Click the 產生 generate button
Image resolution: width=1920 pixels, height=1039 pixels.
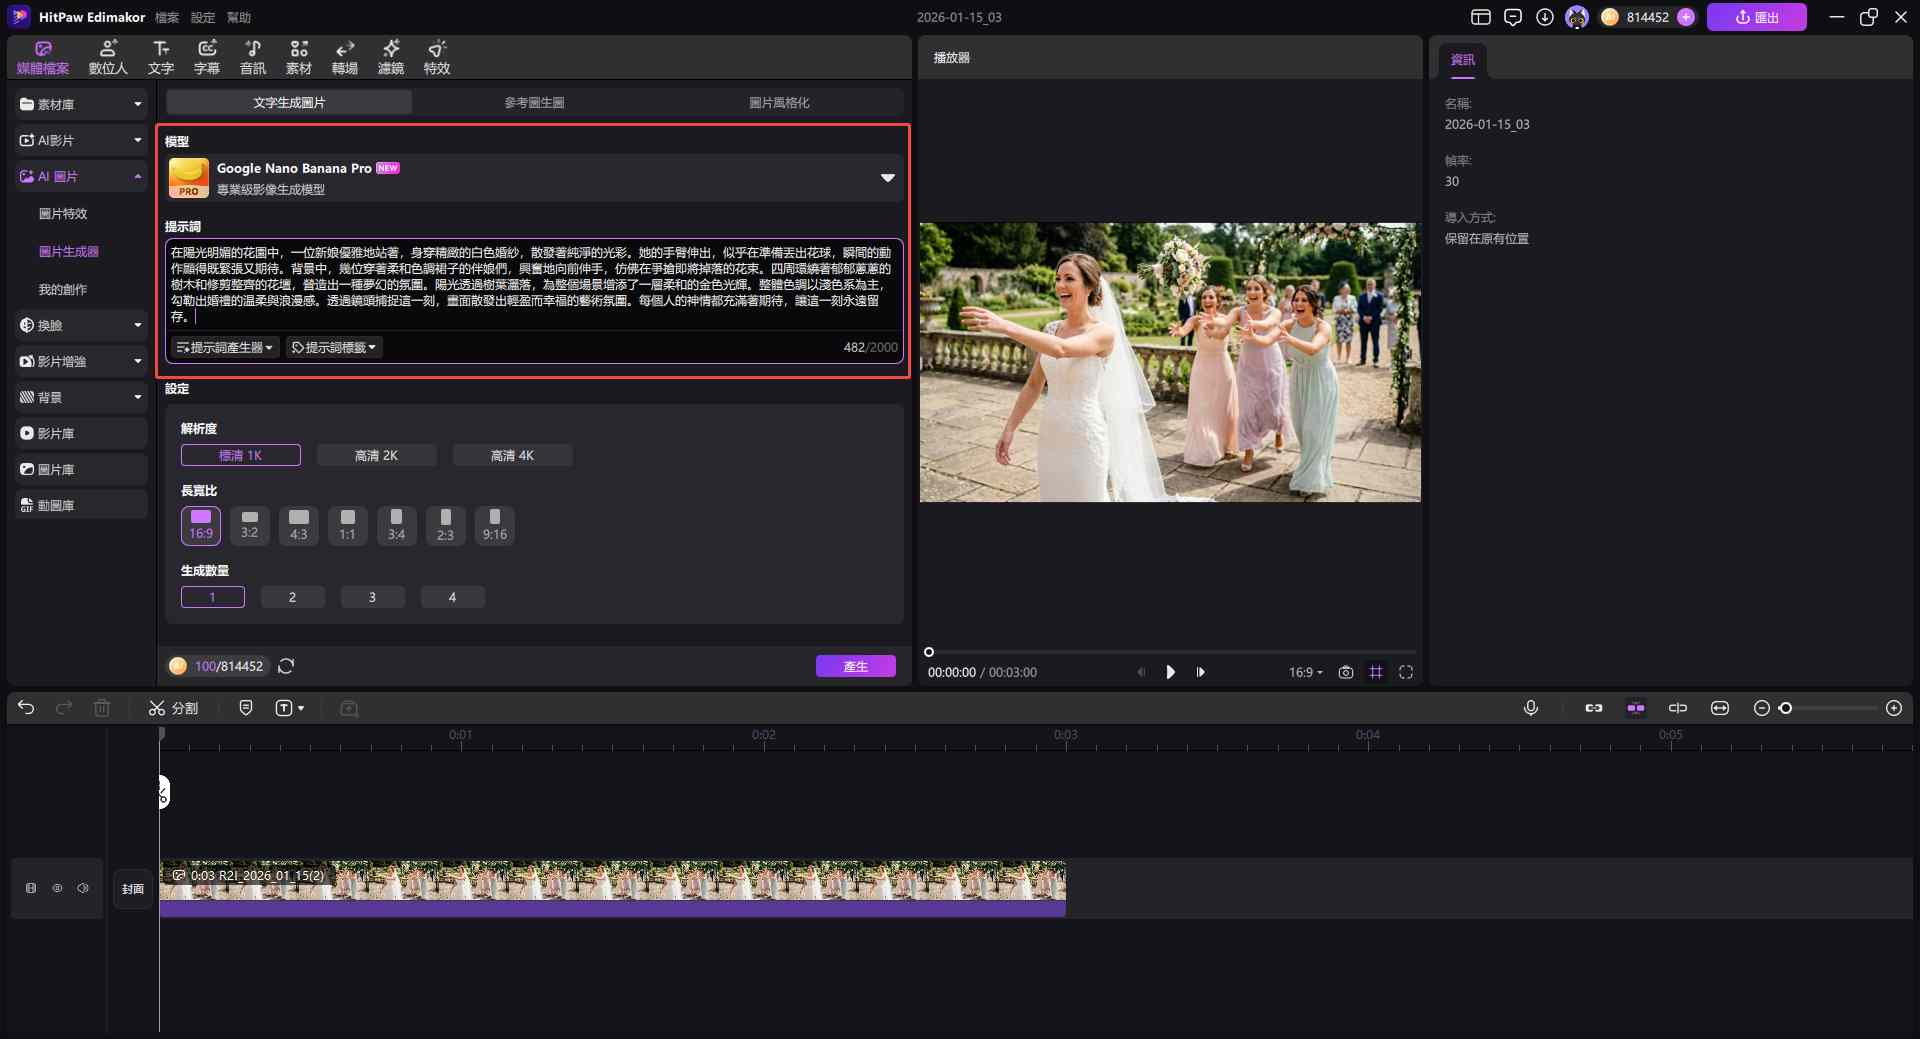tap(855, 666)
